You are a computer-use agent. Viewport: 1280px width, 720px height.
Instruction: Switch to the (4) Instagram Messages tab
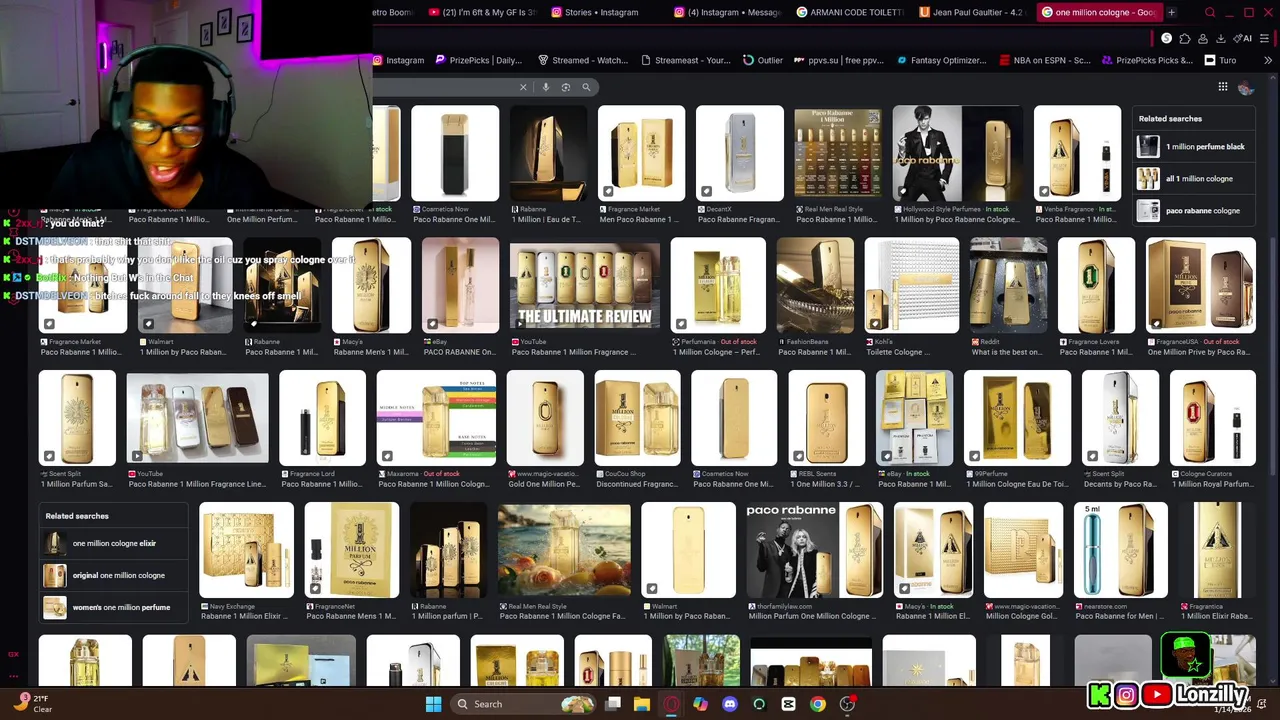click(727, 12)
